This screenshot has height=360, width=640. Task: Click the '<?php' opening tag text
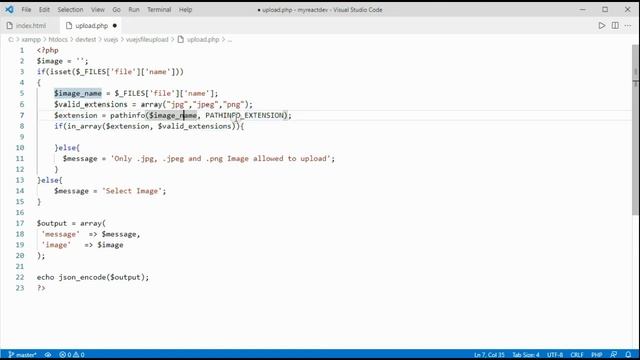[x=48, y=50]
